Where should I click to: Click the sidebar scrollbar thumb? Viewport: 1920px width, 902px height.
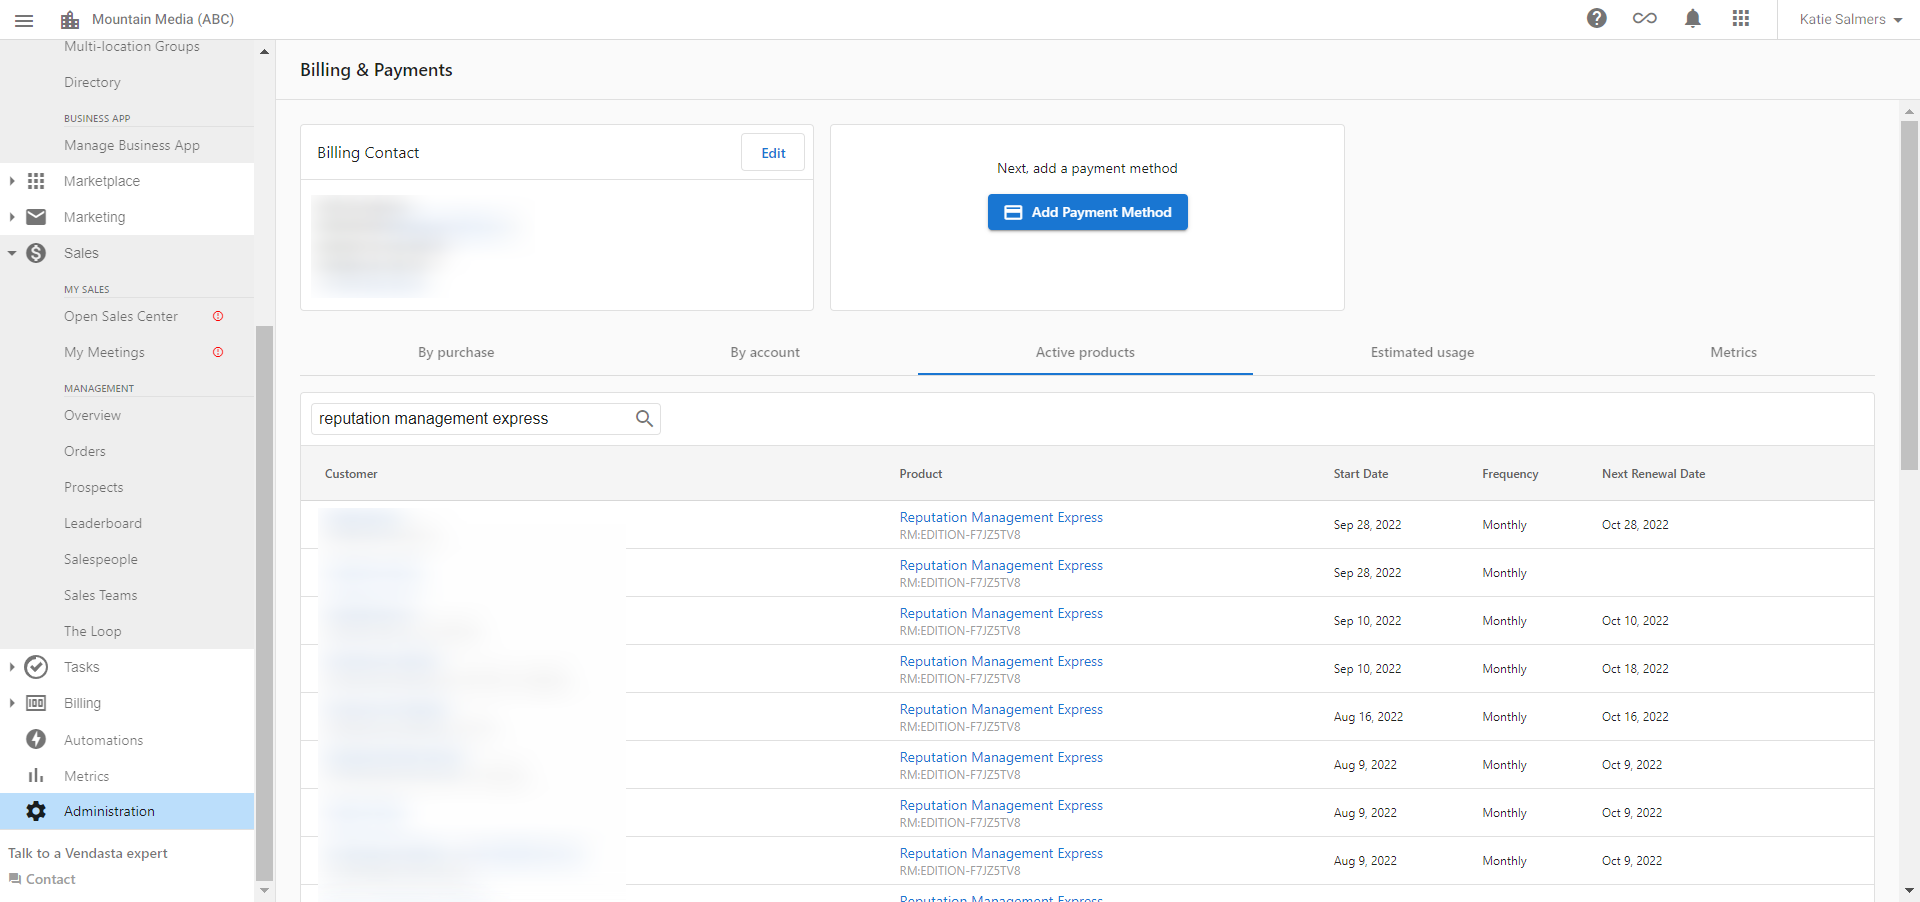click(265, 603)
